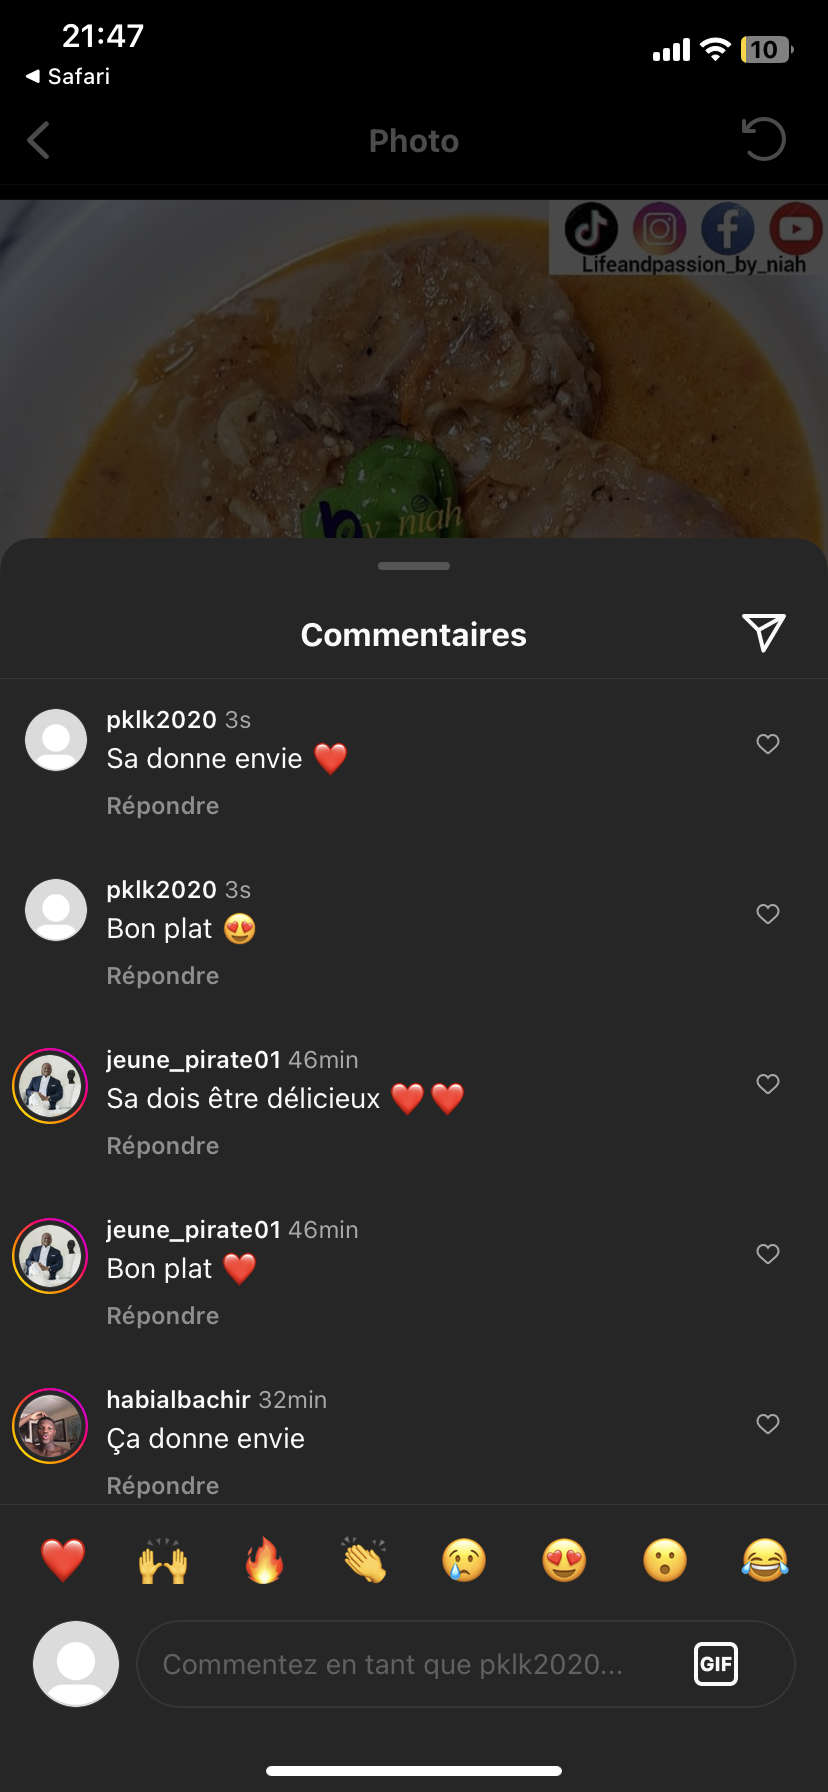Tap the back chevron arrow
Screen dimensions: 828x1792
tap(39, 141)
